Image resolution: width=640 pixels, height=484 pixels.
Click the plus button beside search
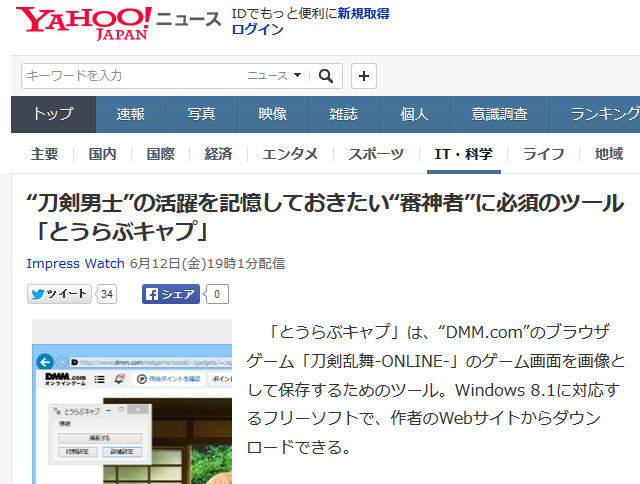364,76
